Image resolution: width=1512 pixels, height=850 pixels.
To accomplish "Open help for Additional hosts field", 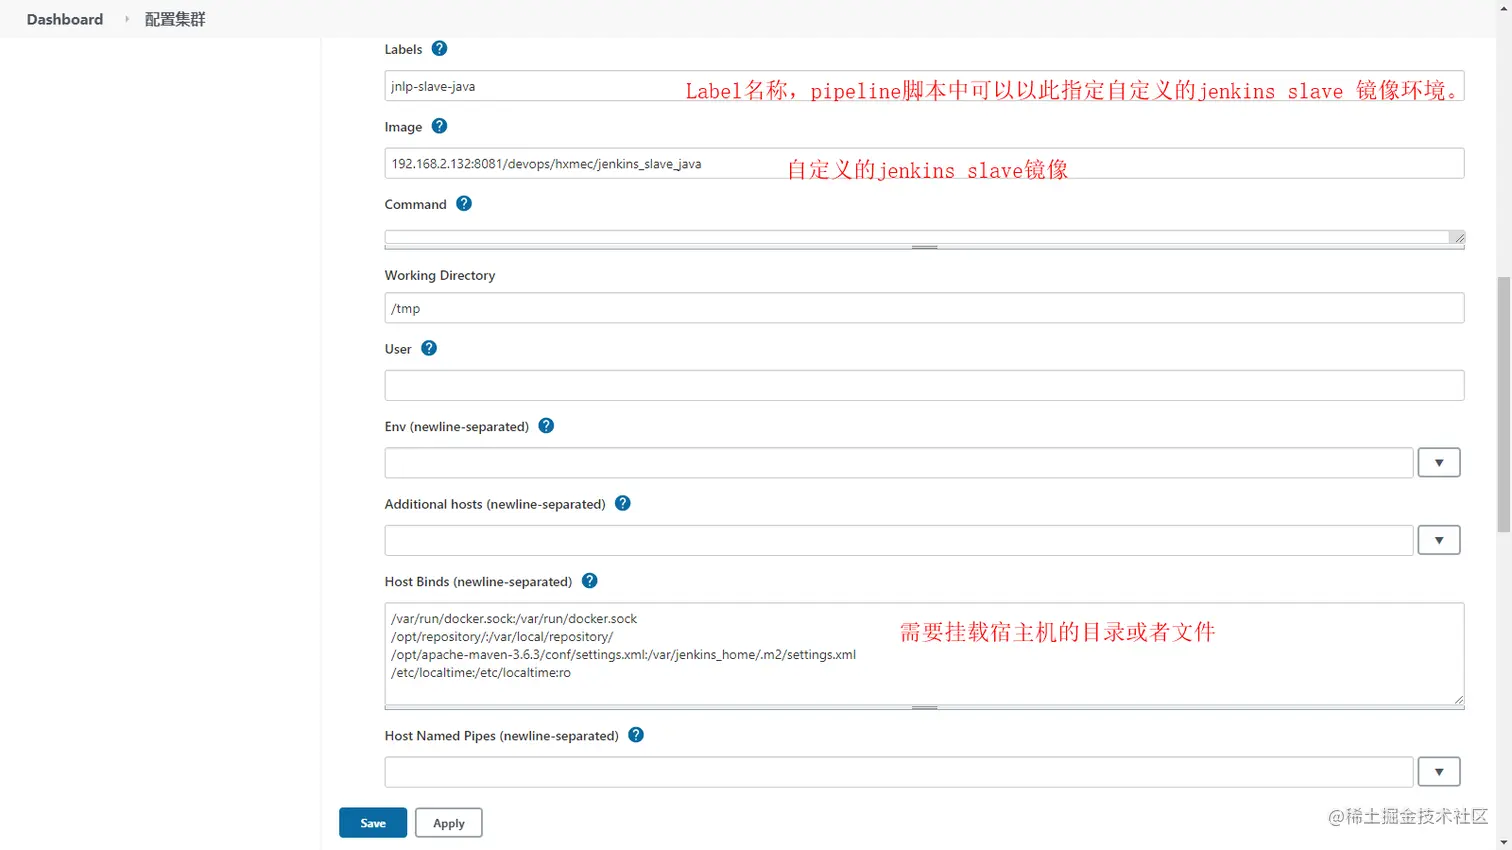I will 623,503.
